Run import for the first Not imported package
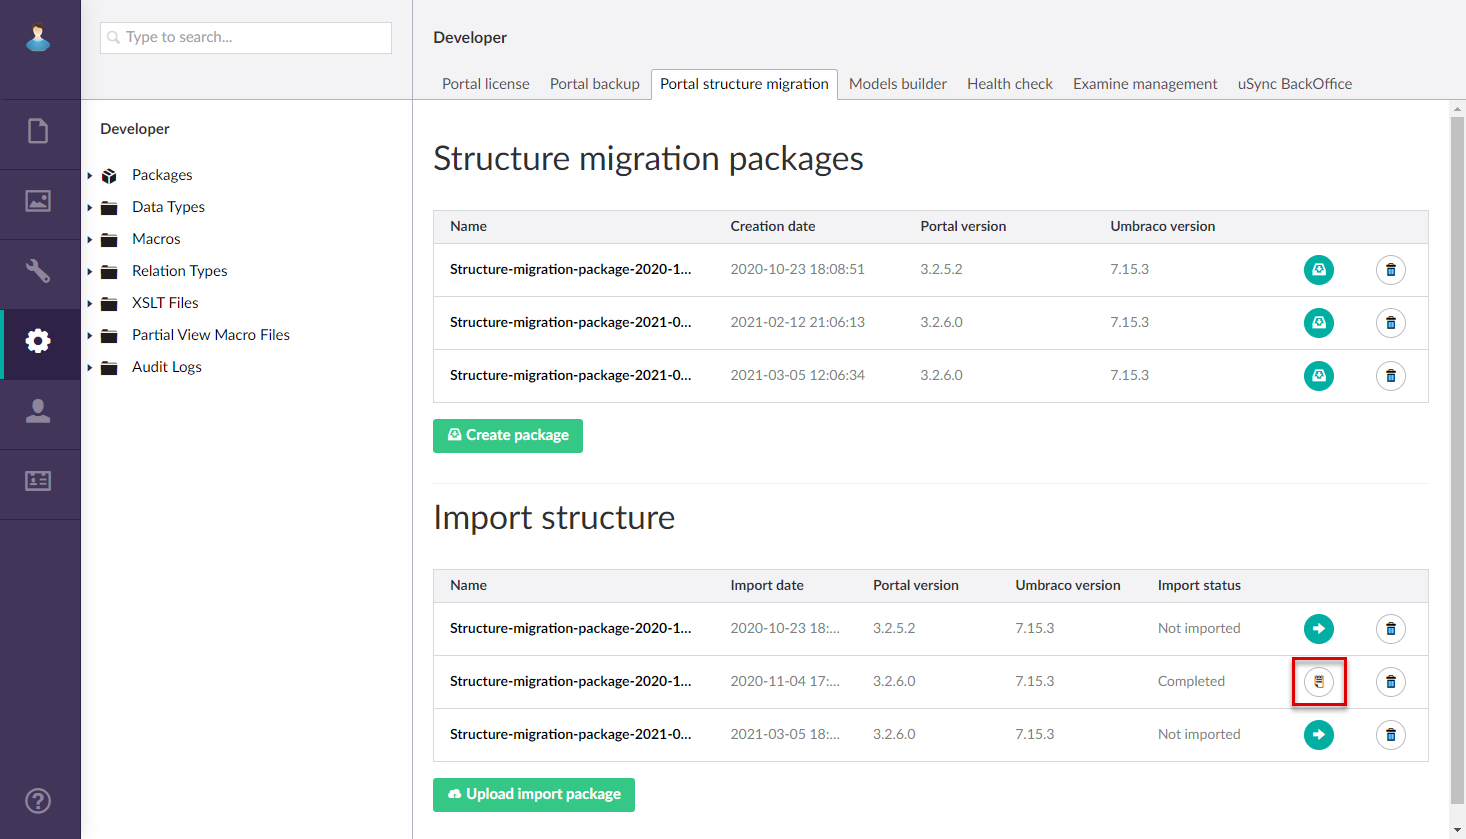This screenshot has width=1466, height=839. pos(1318,629)
